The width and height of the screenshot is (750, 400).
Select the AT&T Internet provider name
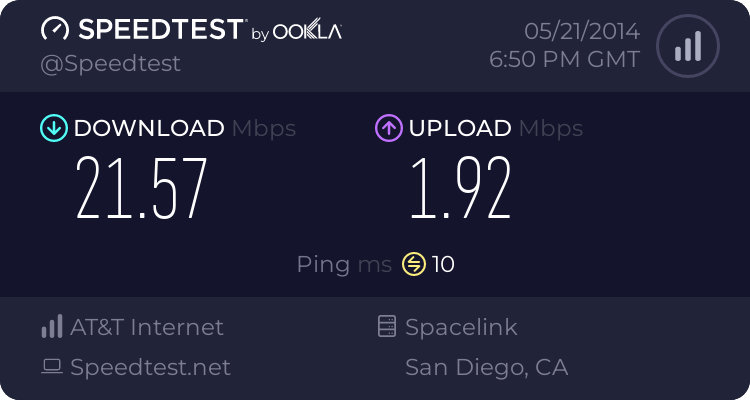point(147,327)
